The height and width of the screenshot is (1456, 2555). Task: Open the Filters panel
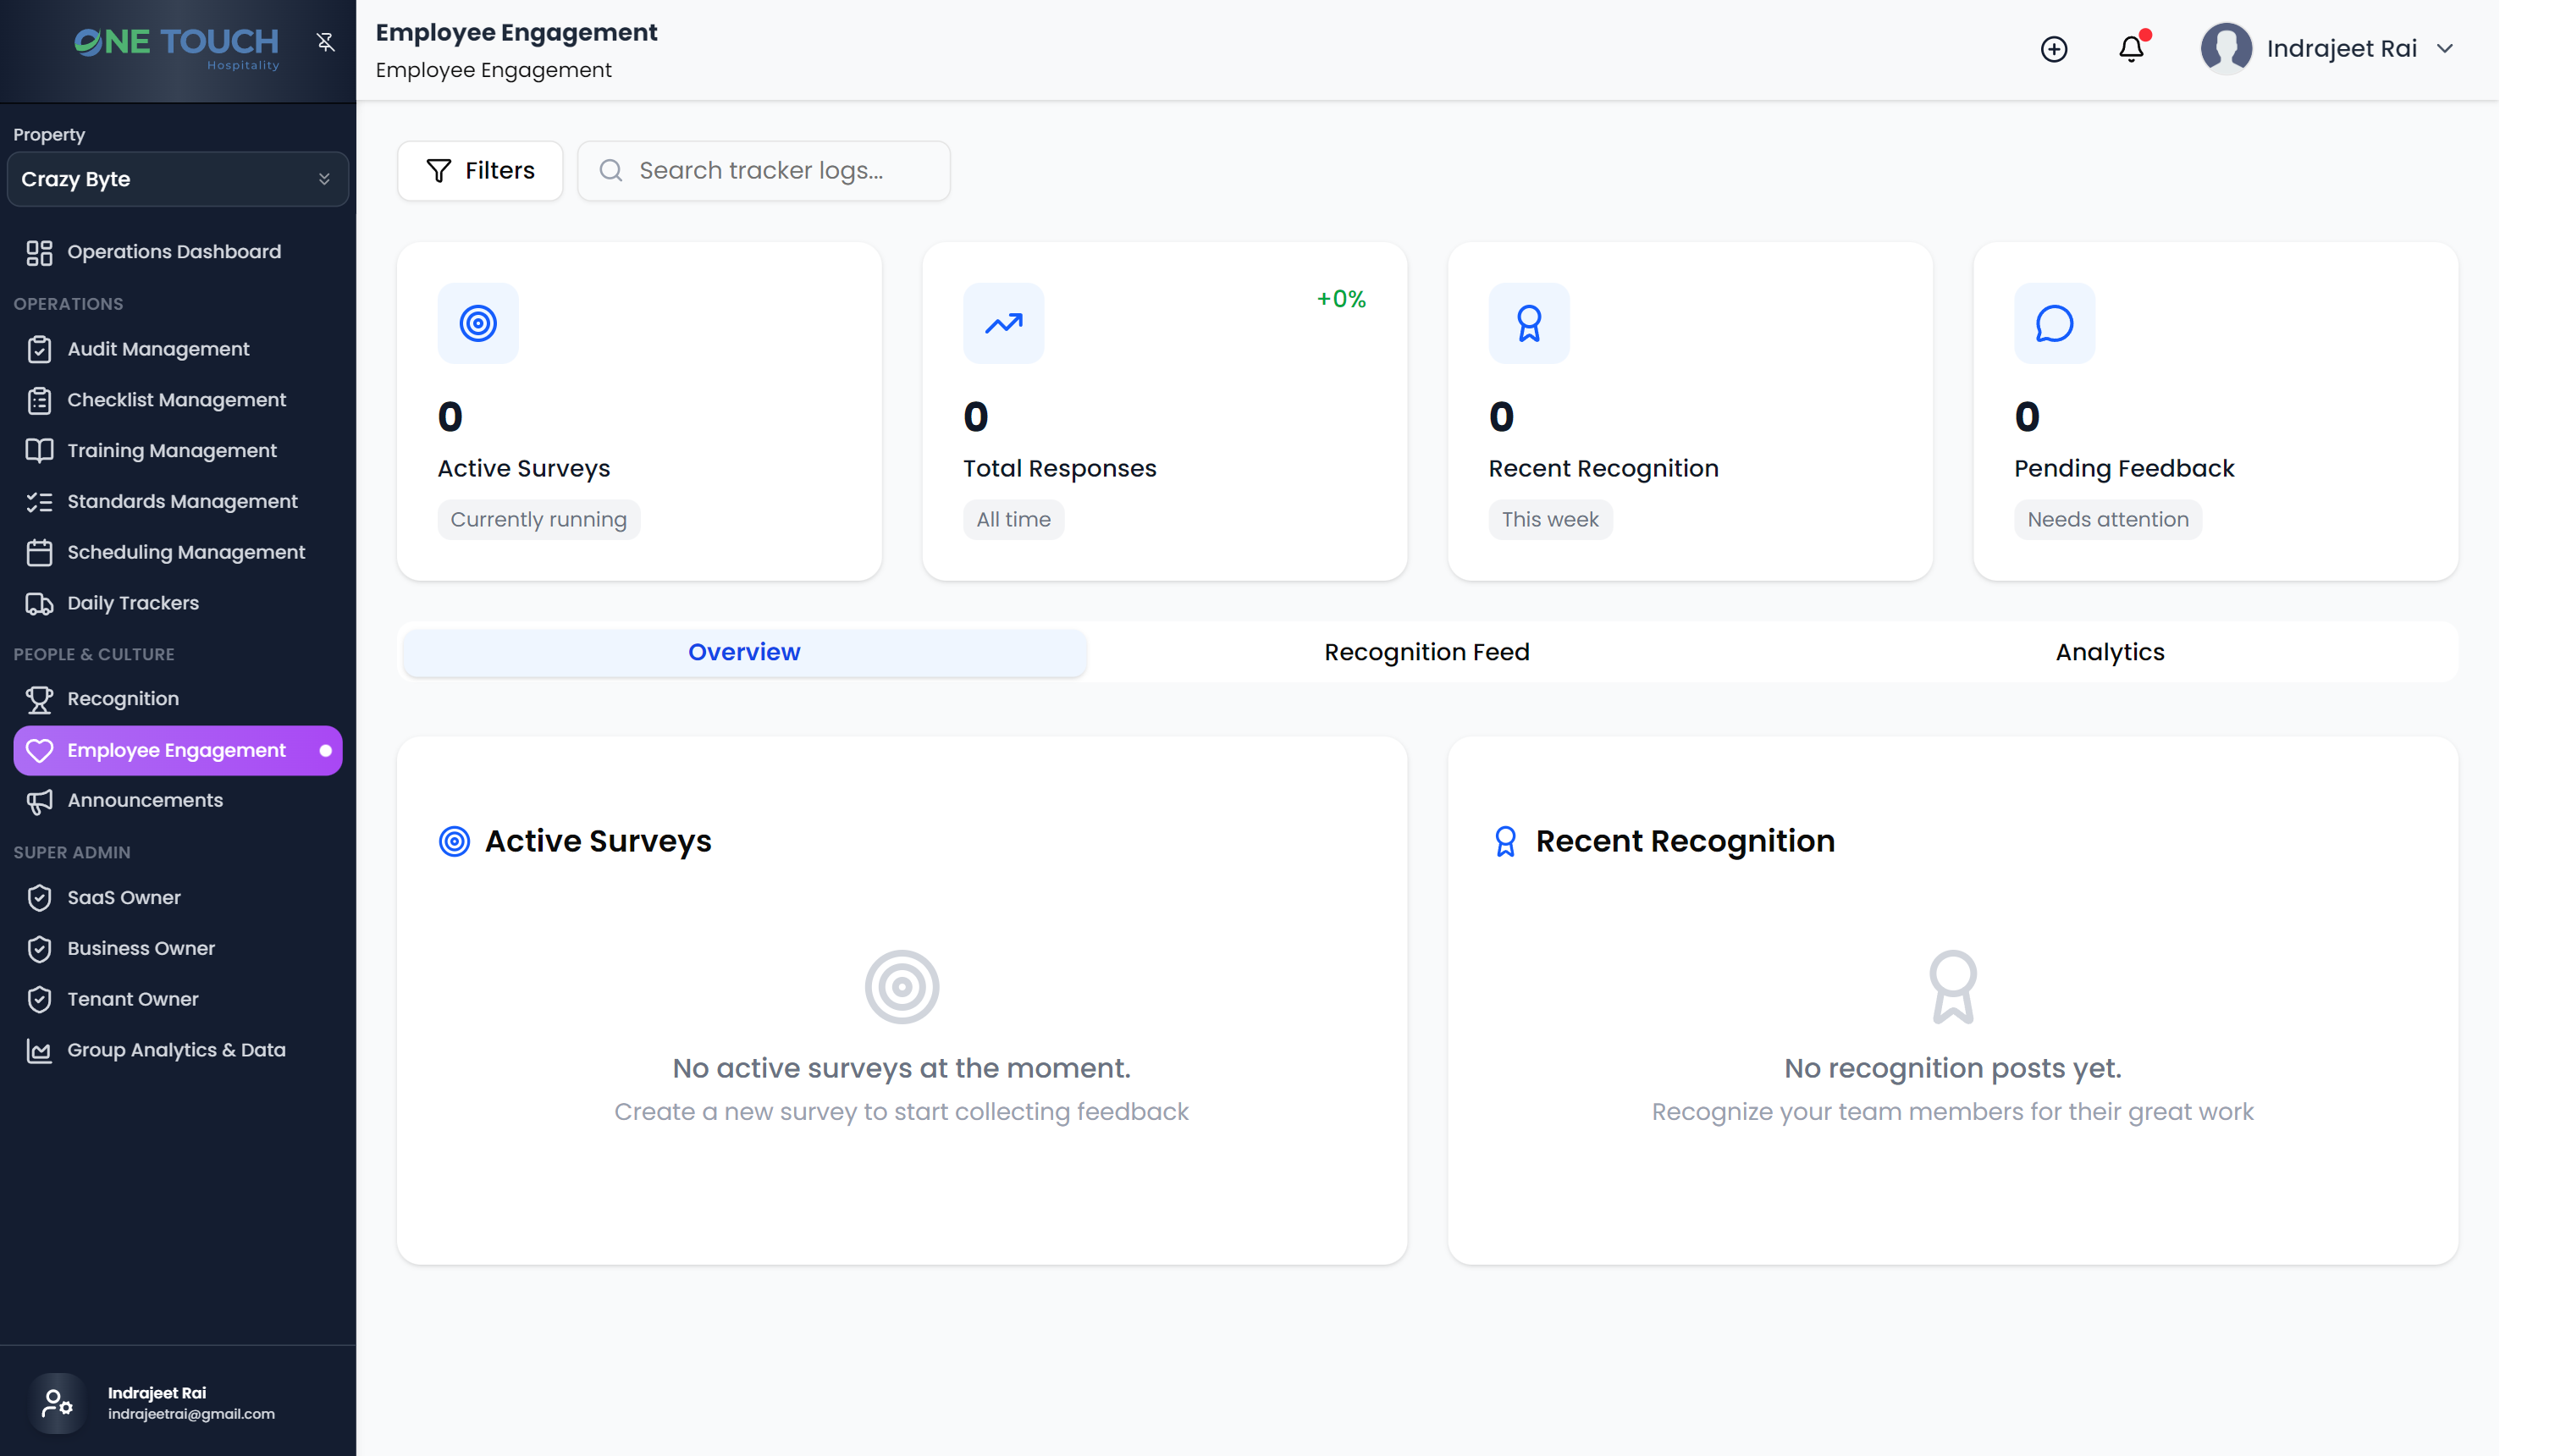[480, 170]
